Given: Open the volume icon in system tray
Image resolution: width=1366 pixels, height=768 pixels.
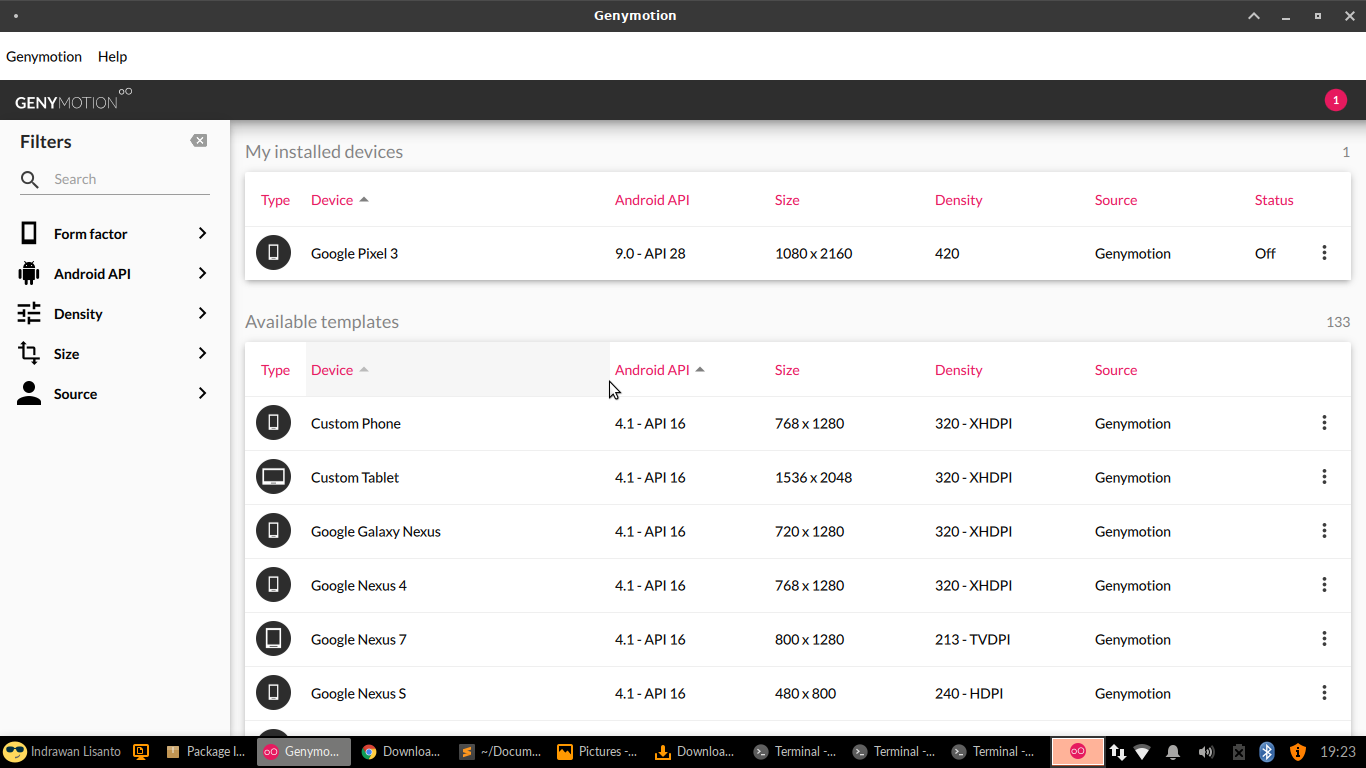Looking at the screenshot, I should pos(1206,752).
